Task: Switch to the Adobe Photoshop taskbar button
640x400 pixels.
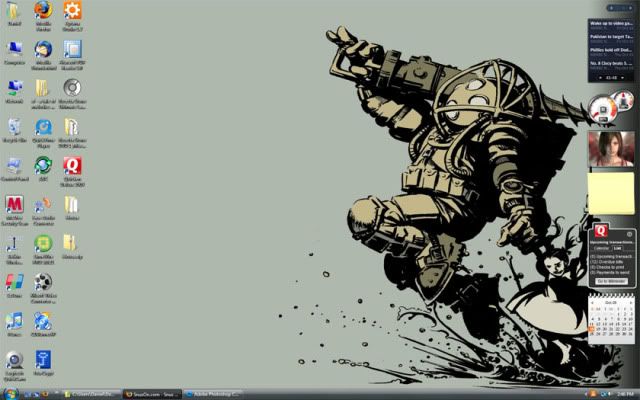Action: (x=212, y=394)
